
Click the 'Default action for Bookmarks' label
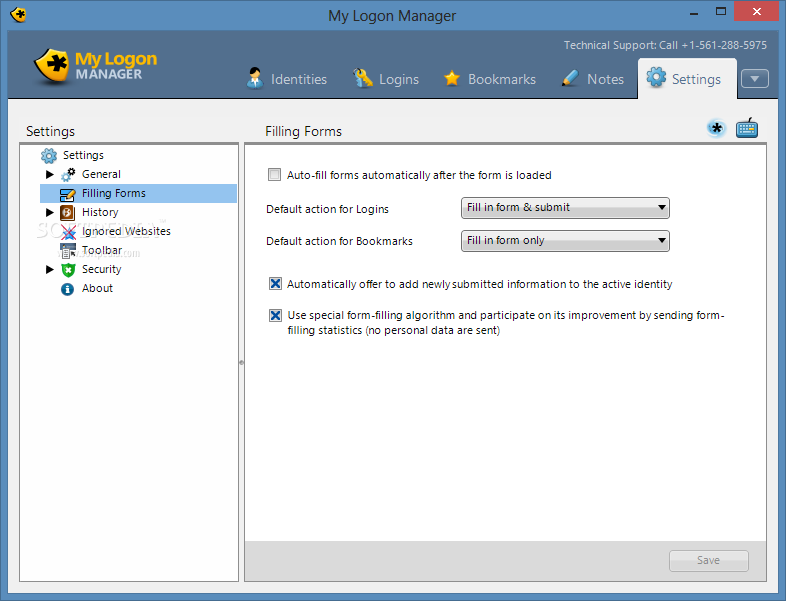(x=339, y=241)
